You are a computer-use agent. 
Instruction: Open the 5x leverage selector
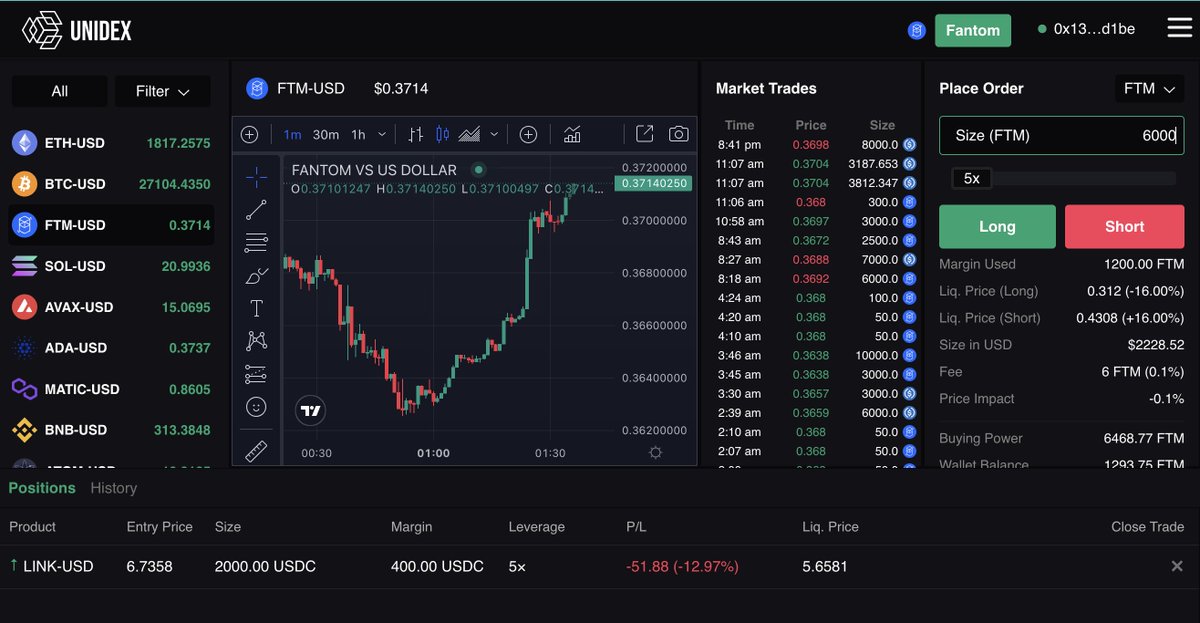click(971, 178)
